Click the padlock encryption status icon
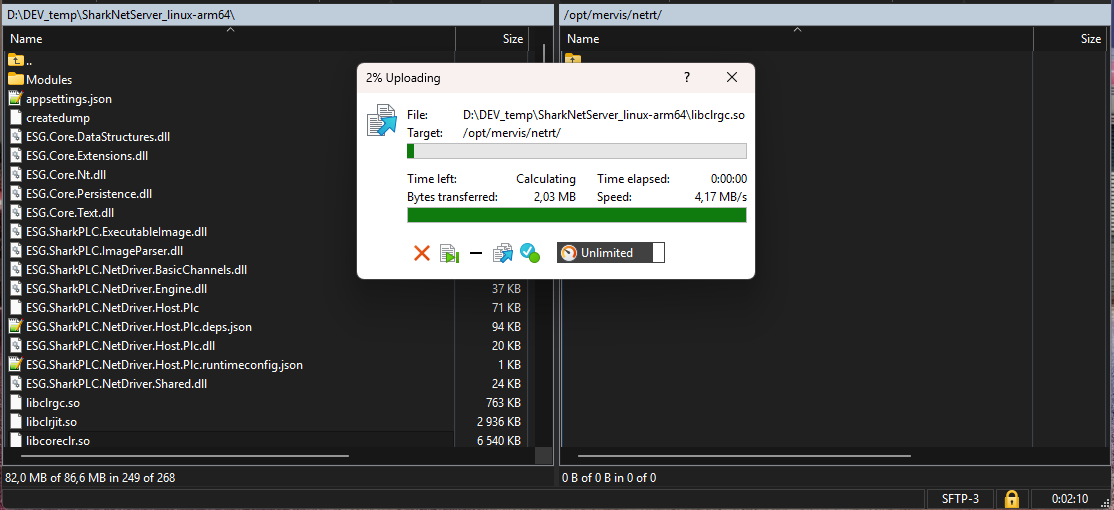 1012,498
